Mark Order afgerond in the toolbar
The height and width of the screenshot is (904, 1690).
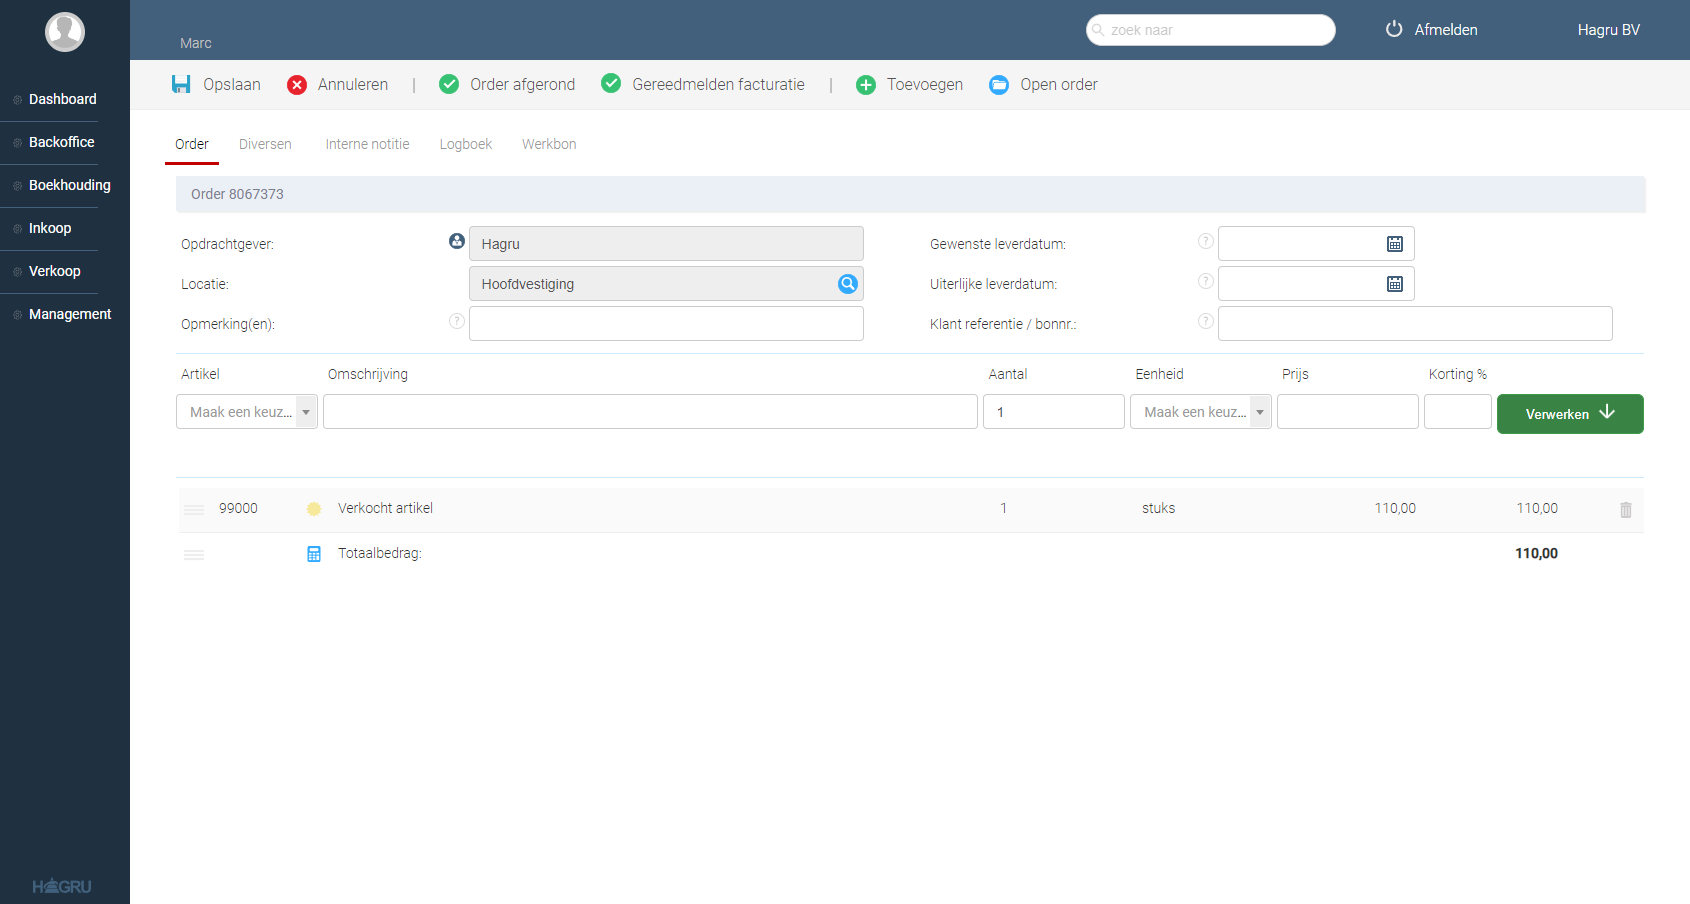point(507,85)
